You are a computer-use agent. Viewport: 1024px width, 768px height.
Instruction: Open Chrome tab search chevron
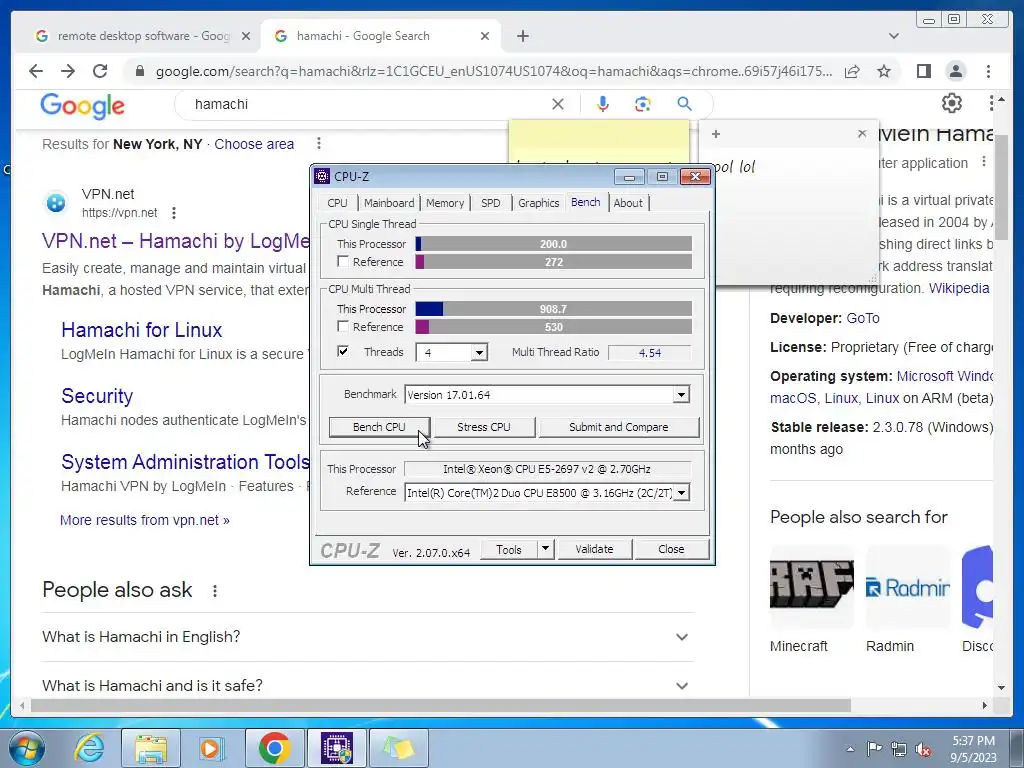tap(894, 36)
